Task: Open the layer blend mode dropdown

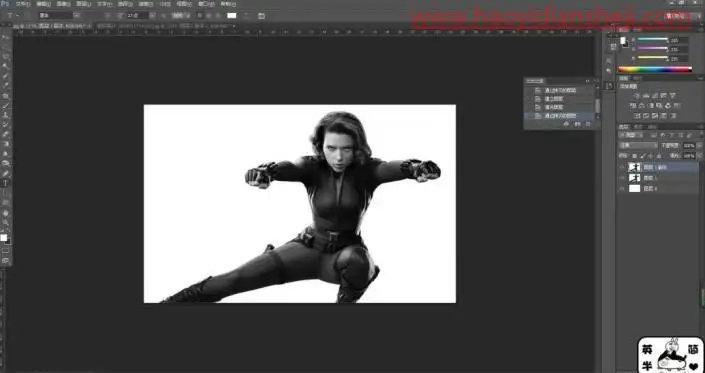Action: click(638, 146)
